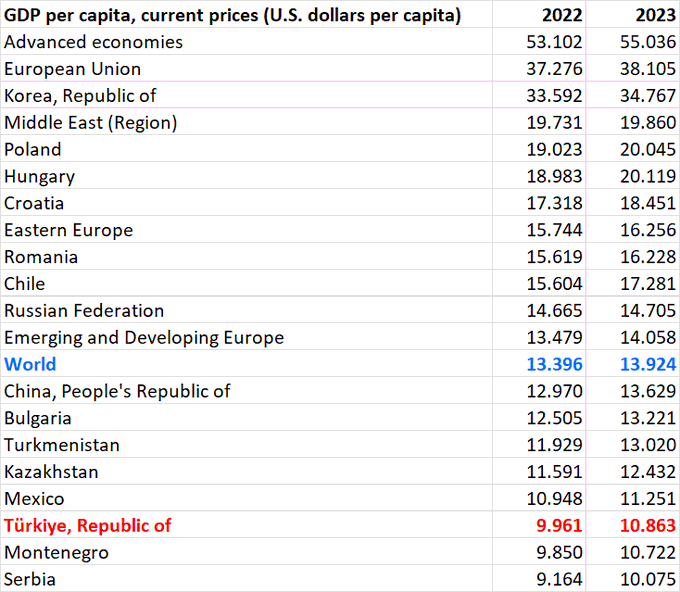Select Middle East 2023 value 19.860

click(648, 123)
